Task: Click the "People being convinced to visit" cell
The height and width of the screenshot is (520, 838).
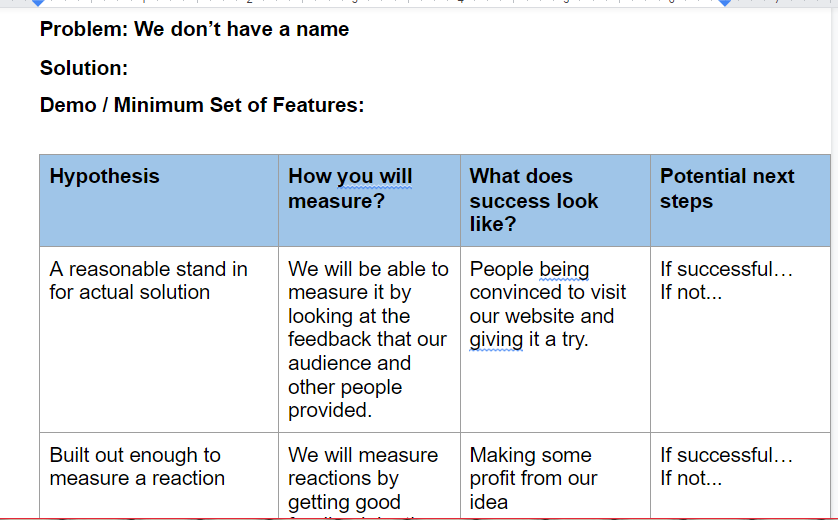Action: tap(555, 339)
